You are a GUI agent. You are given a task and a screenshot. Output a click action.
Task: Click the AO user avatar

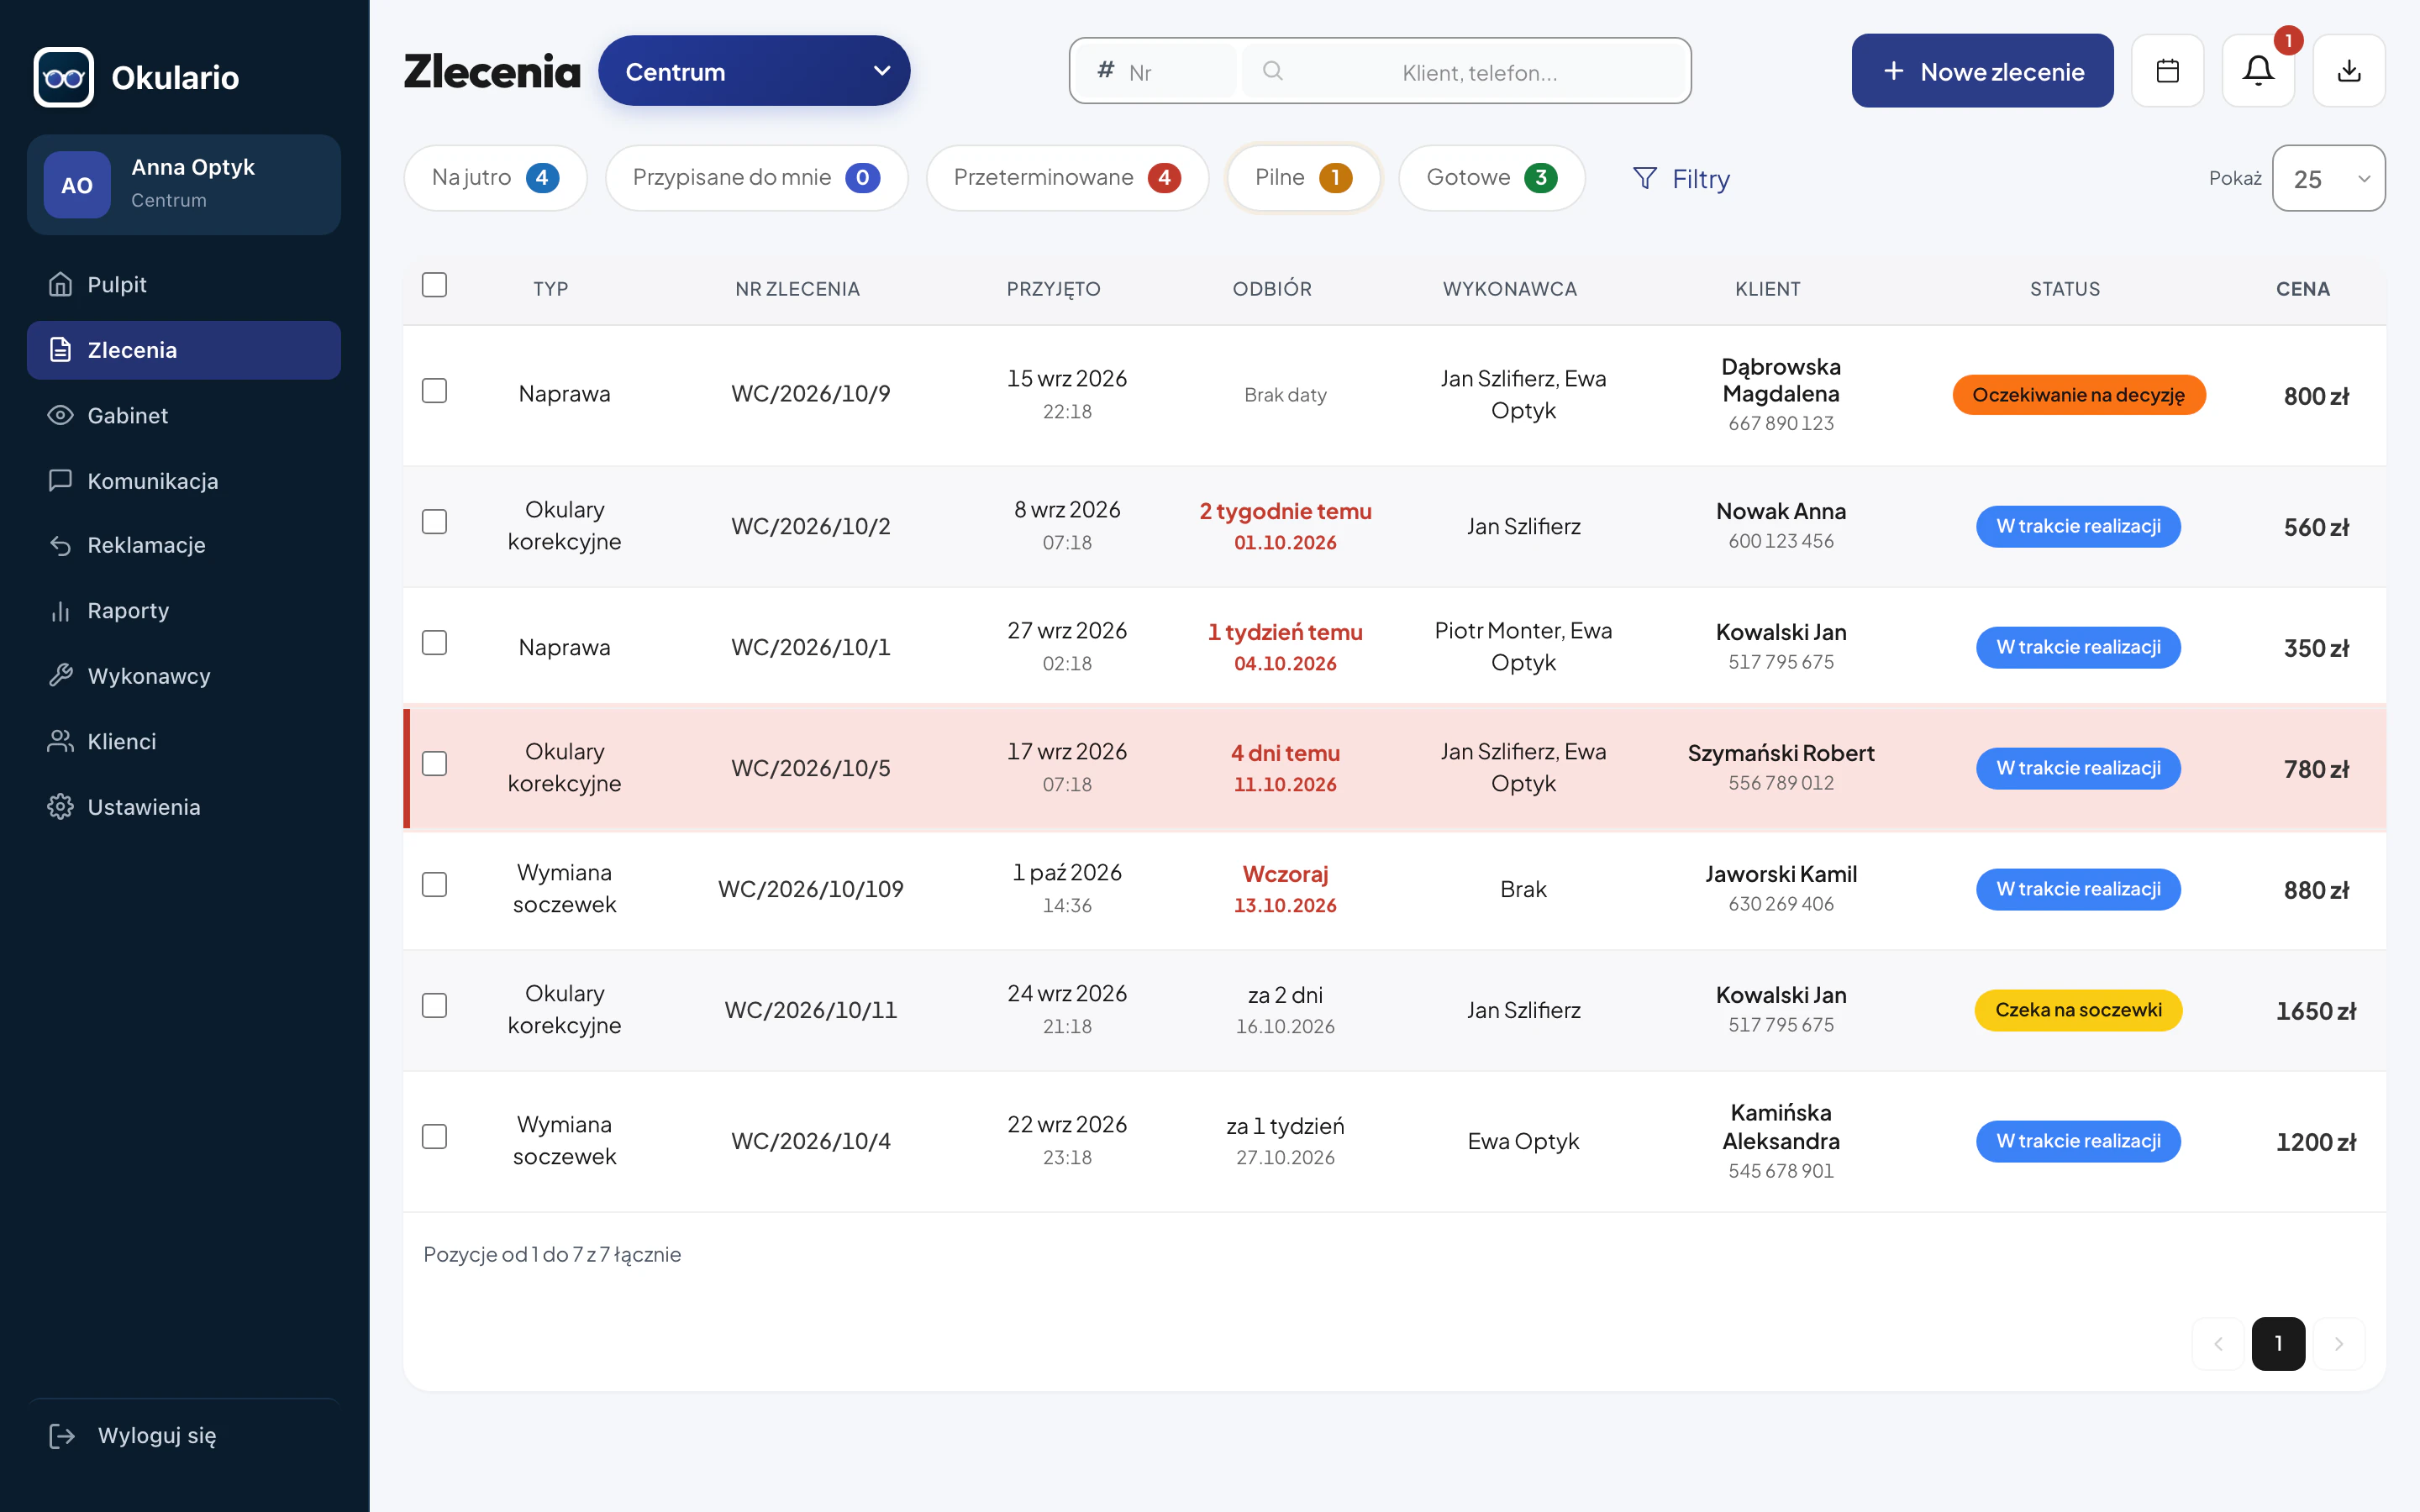pos(77,185)
